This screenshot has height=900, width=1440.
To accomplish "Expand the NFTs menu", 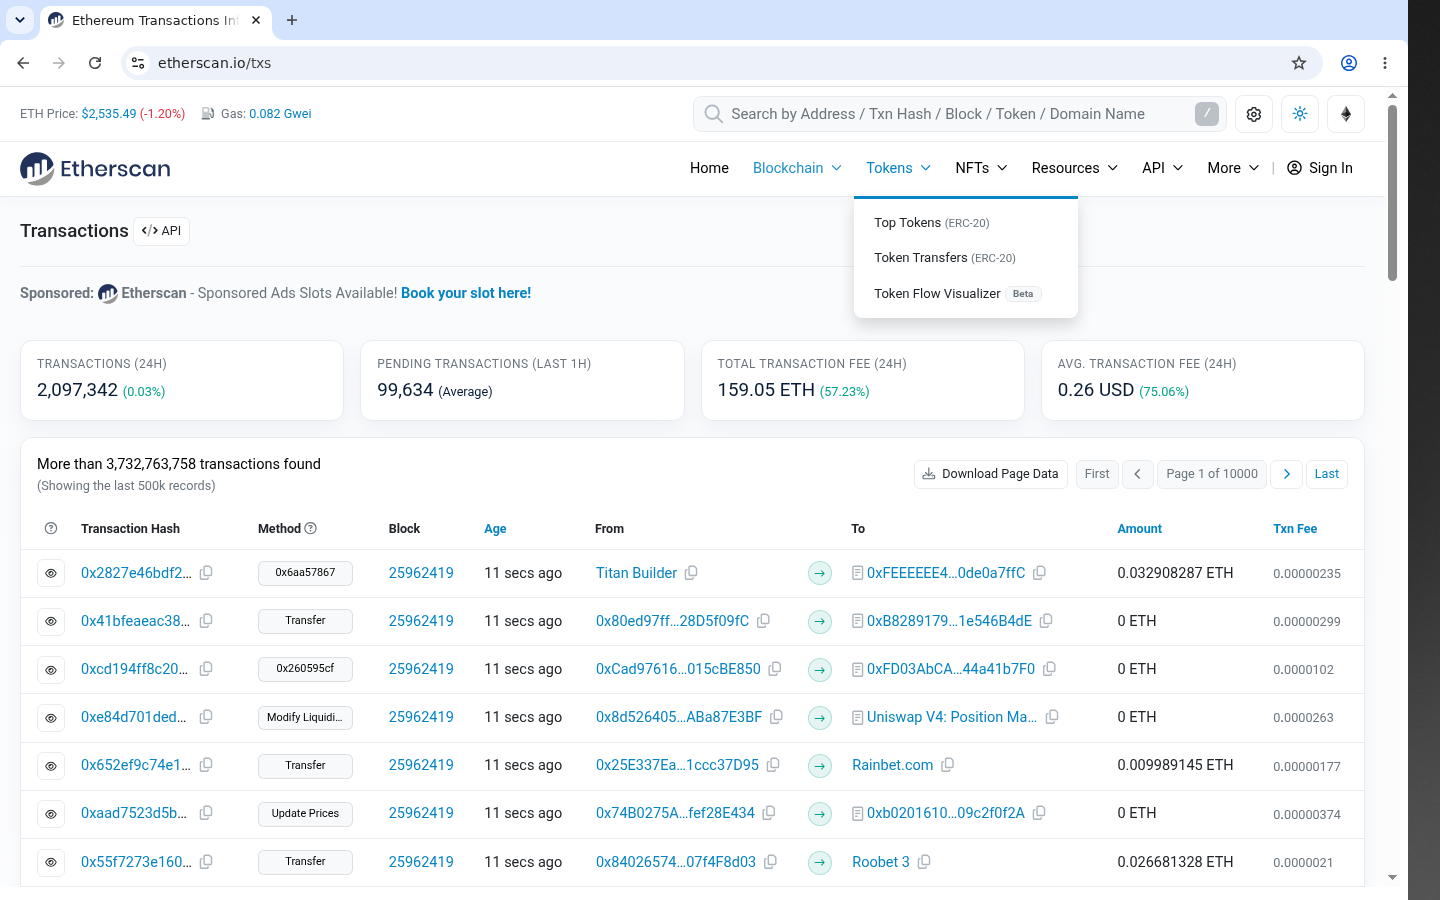I will [981, 168].
